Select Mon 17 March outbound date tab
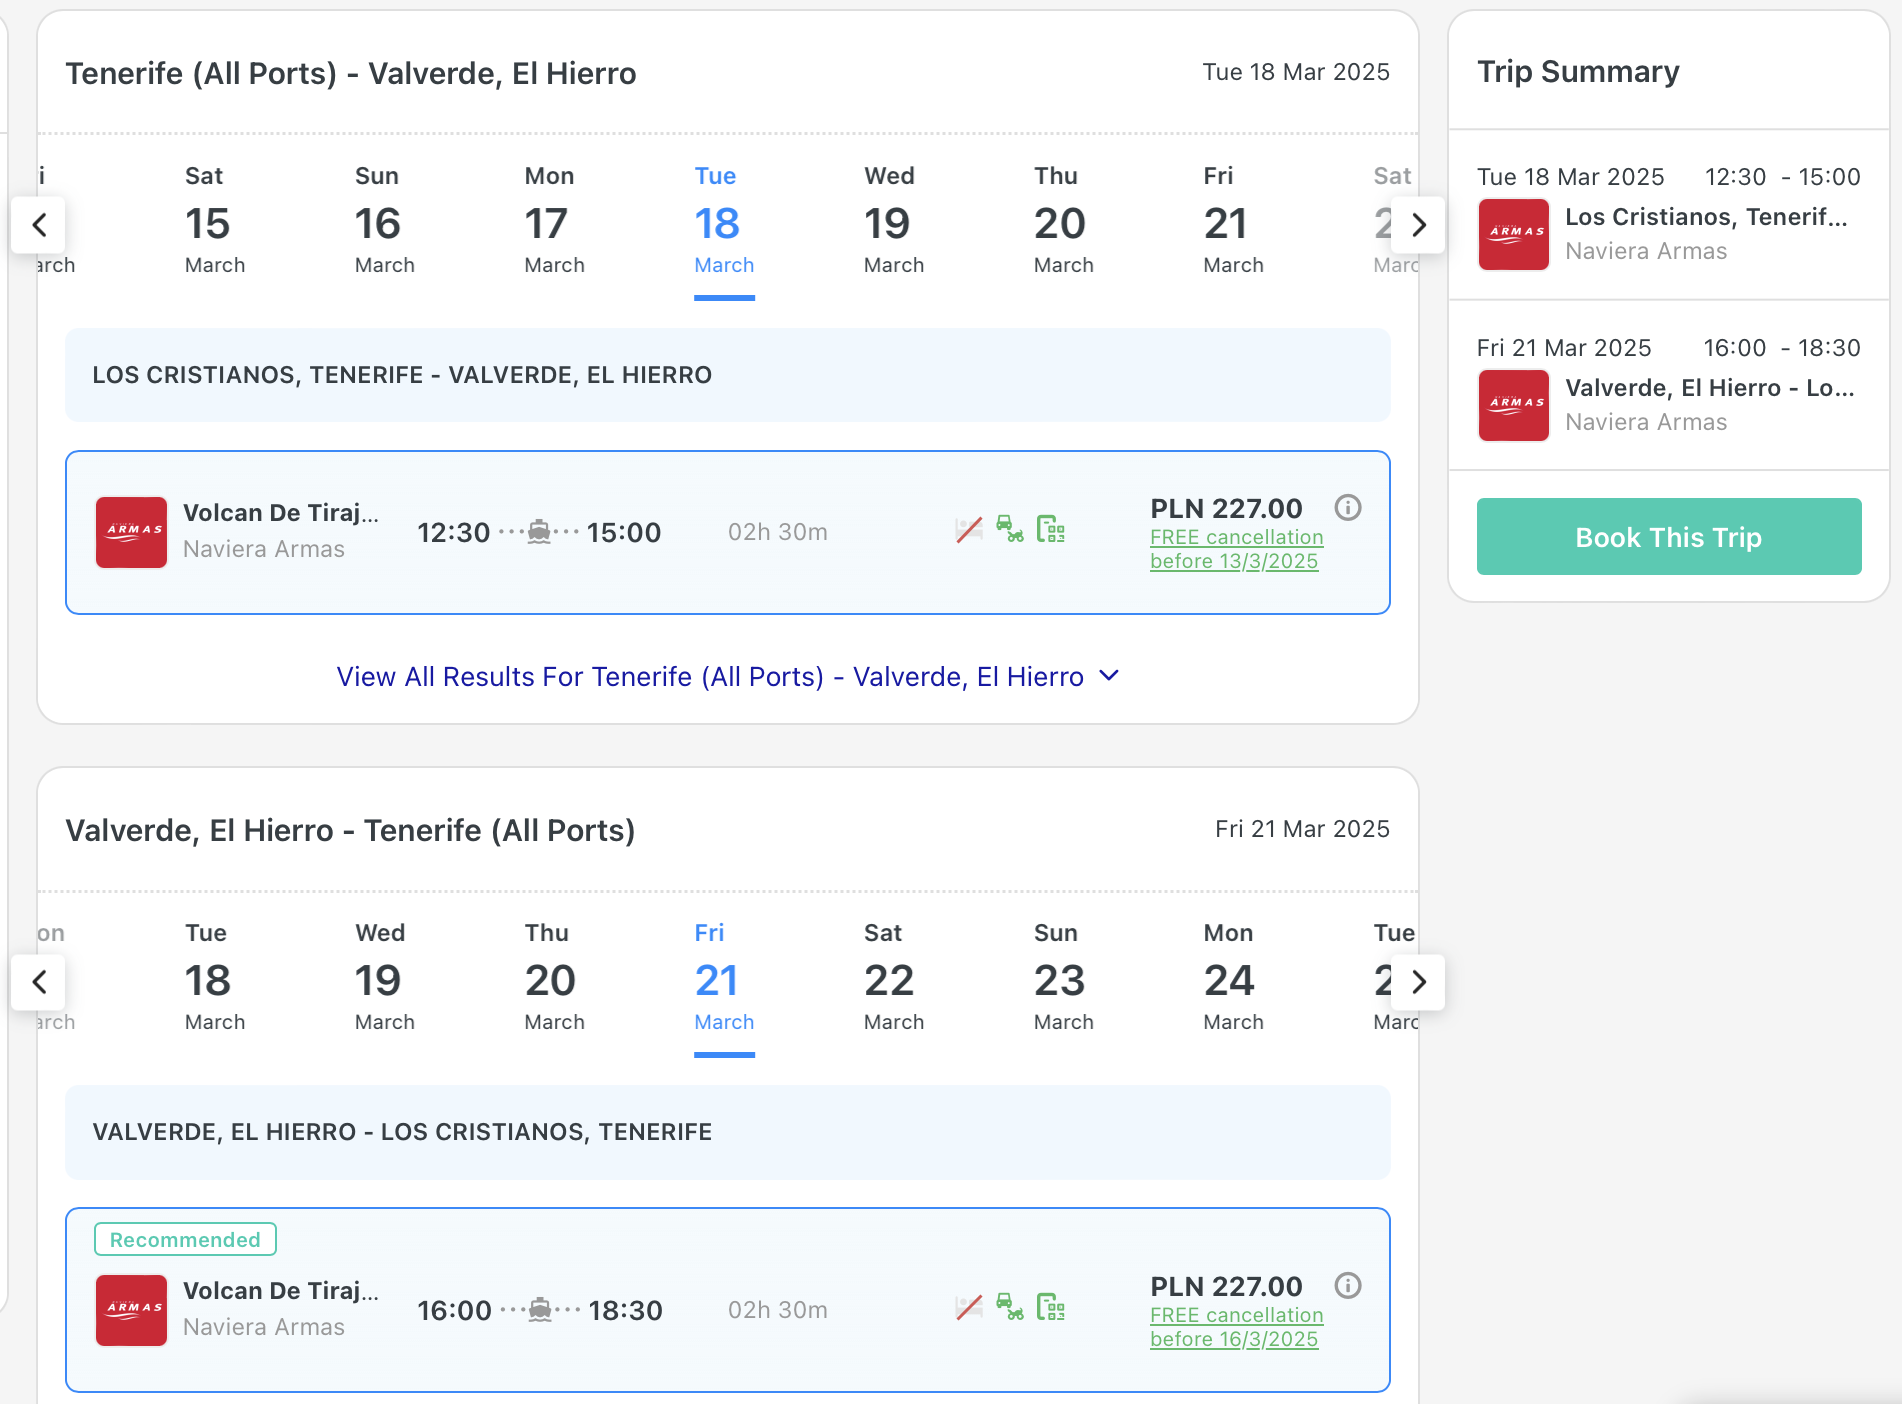1902x1404 pixels. [x=554, y=221]
